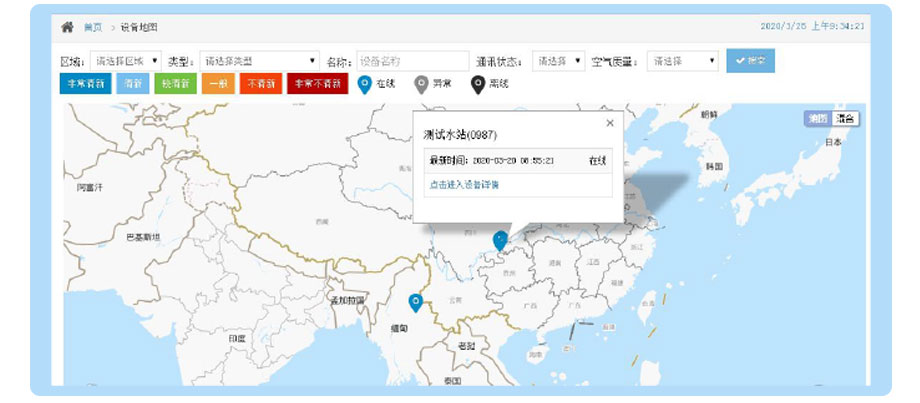This screenshot has width=920, height=403.
Task: Open the 点击进入设备详情 device details link
Action: coord(465,185)
